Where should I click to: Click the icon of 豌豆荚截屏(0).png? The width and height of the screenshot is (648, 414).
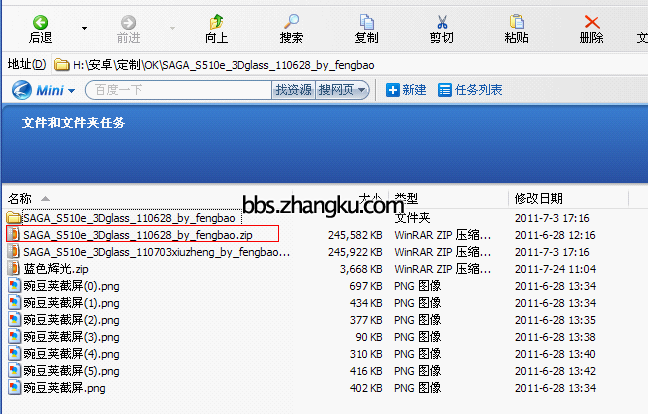click(14, 286)
